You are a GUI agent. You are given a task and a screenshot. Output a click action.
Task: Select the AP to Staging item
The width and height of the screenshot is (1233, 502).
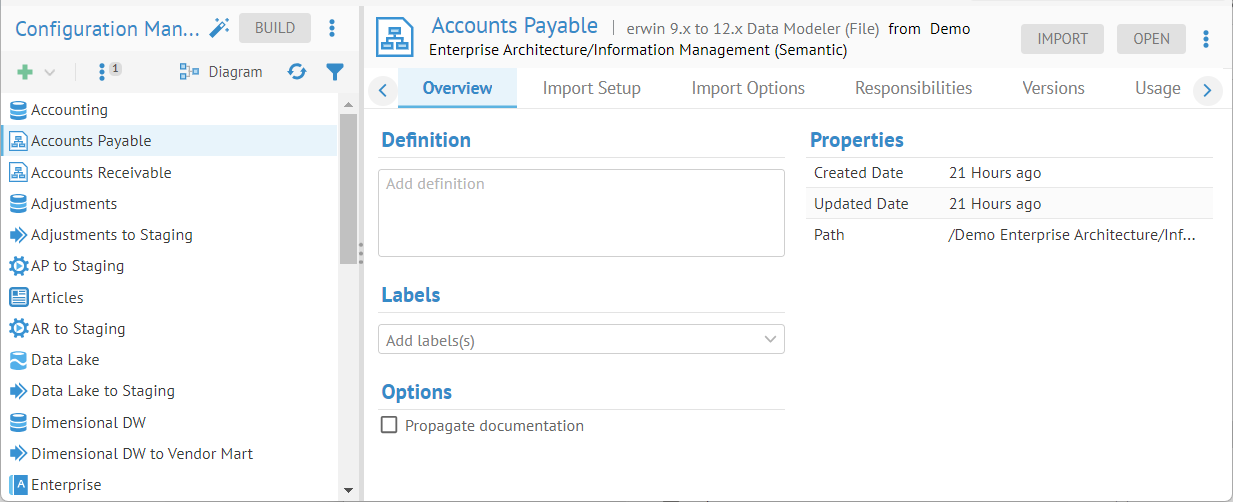coord(77,266)
